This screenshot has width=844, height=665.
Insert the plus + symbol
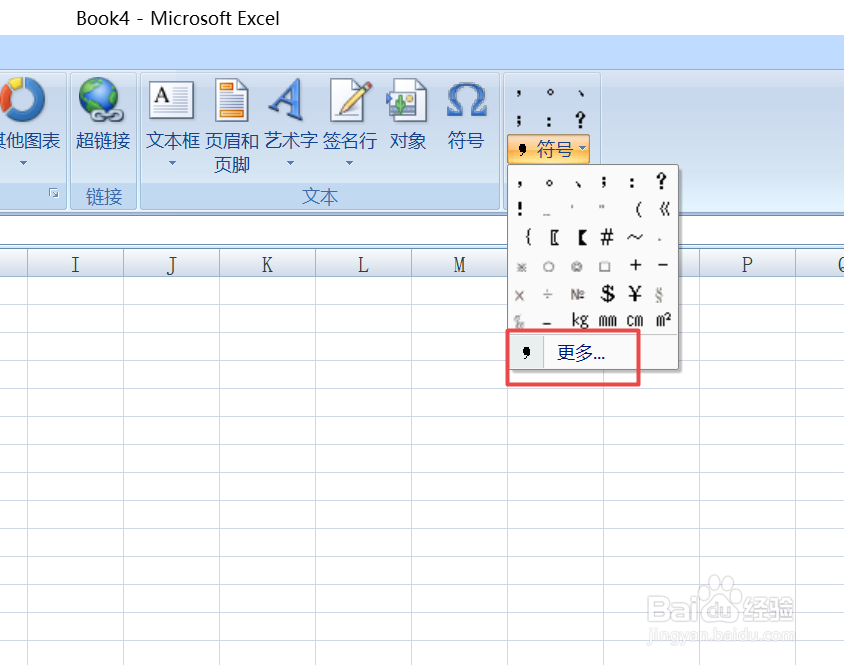(636, 264)
